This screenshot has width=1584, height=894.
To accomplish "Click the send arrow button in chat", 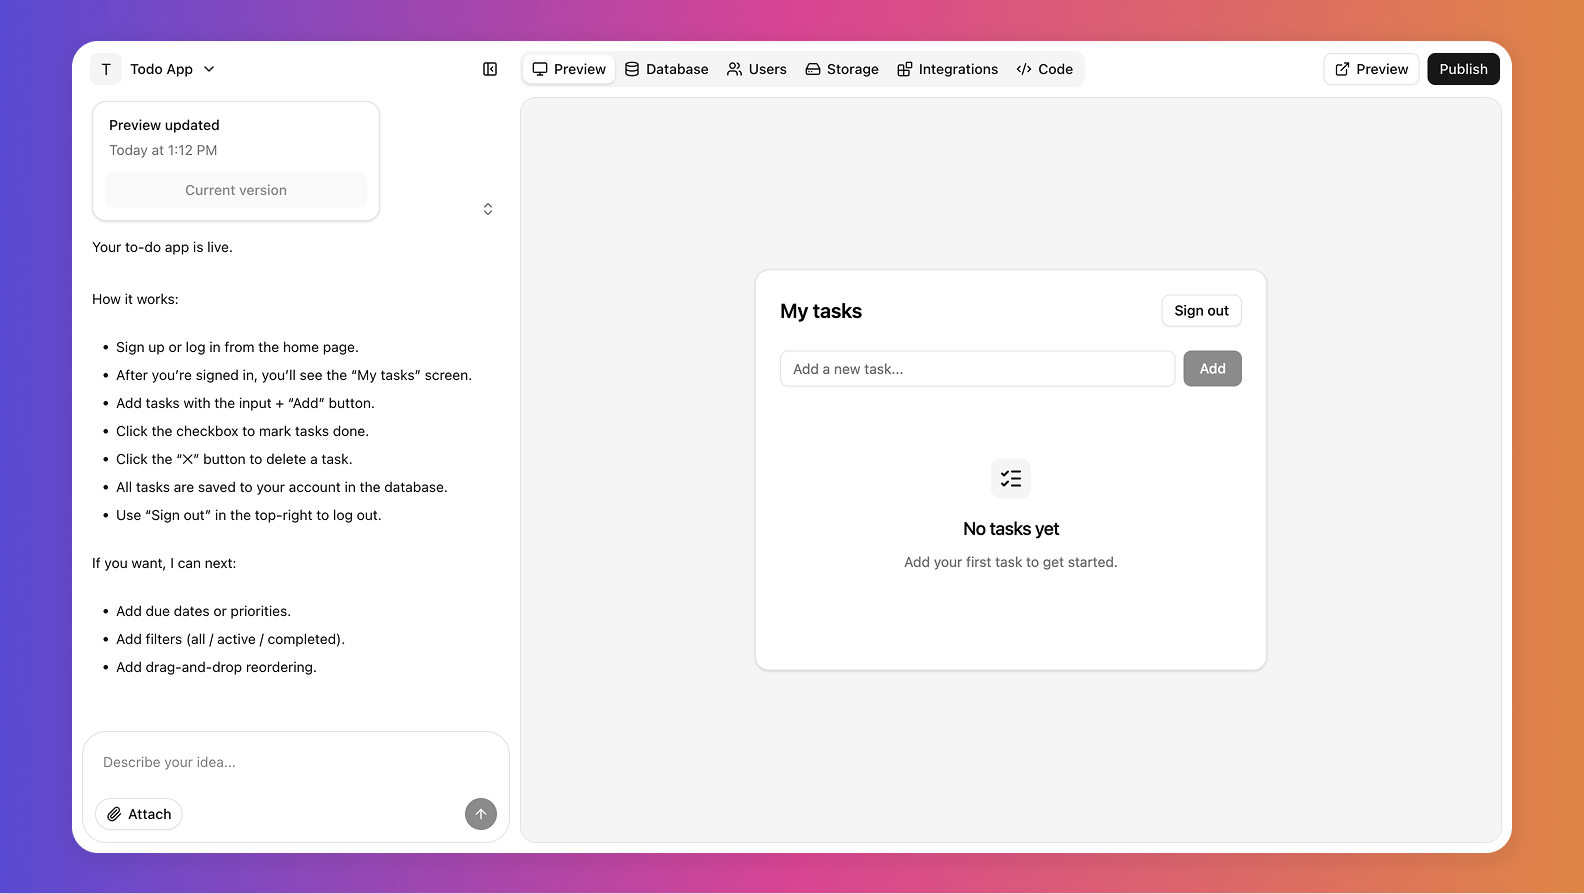I will [x=480, y=814].
